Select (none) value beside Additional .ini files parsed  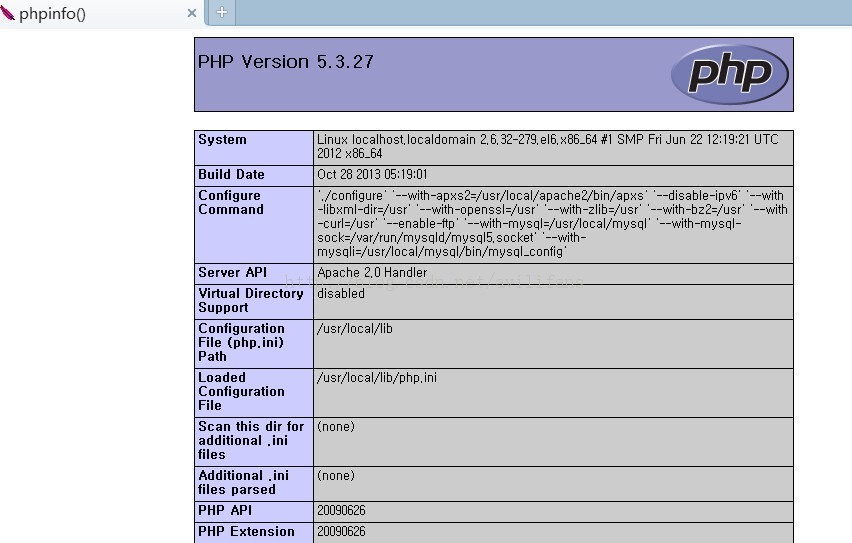pos(336,476)
